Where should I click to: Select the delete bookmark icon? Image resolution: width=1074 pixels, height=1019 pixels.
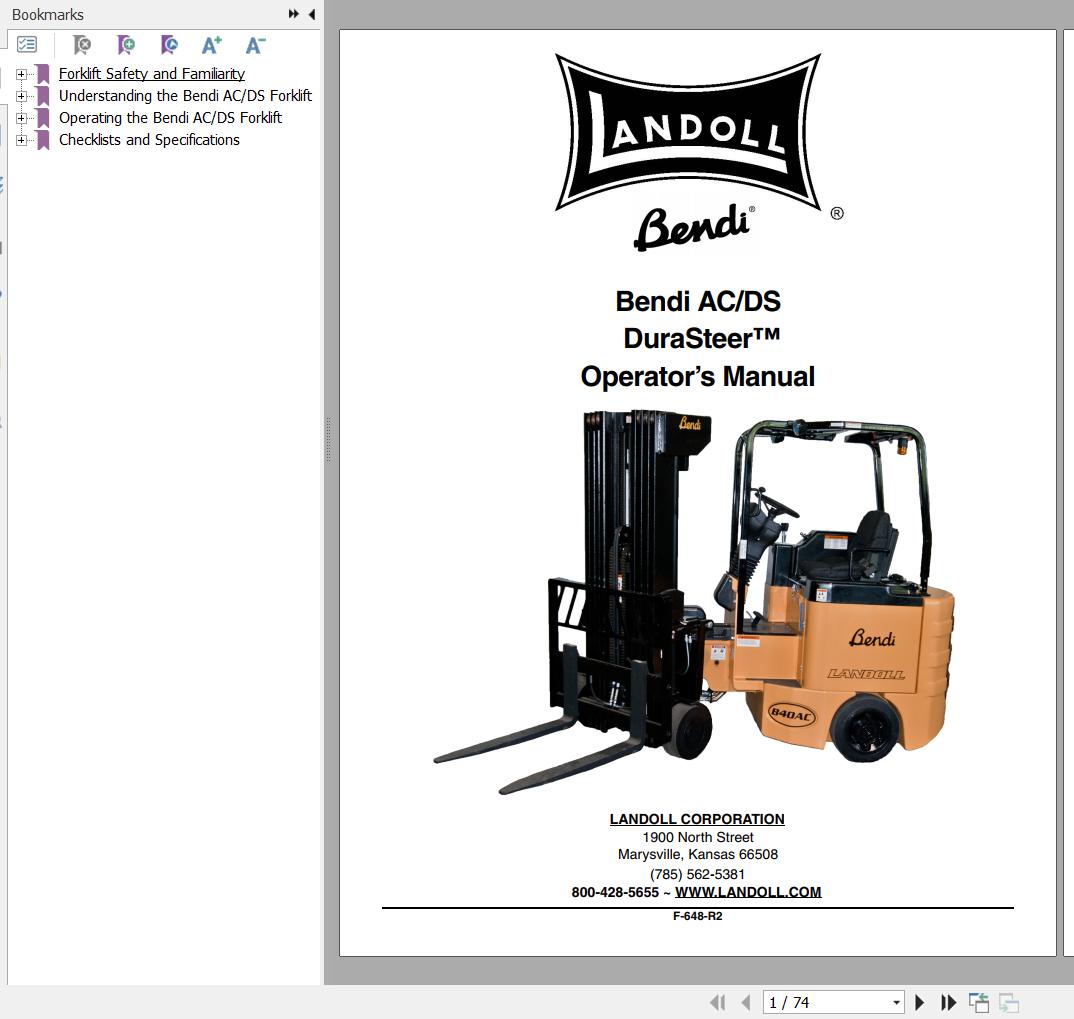82,45
